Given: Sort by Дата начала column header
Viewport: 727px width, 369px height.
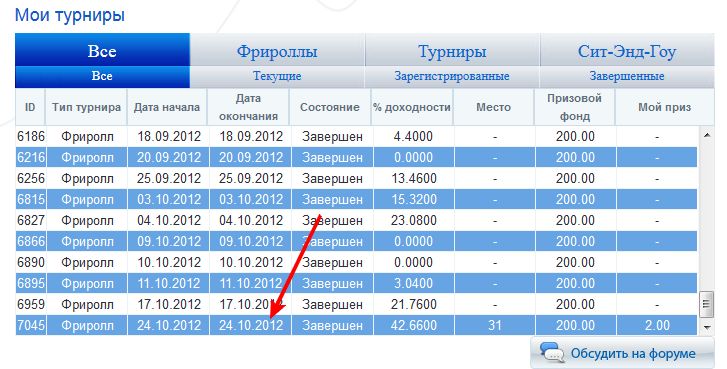Looking at the screenshot, I should (167, 107).
